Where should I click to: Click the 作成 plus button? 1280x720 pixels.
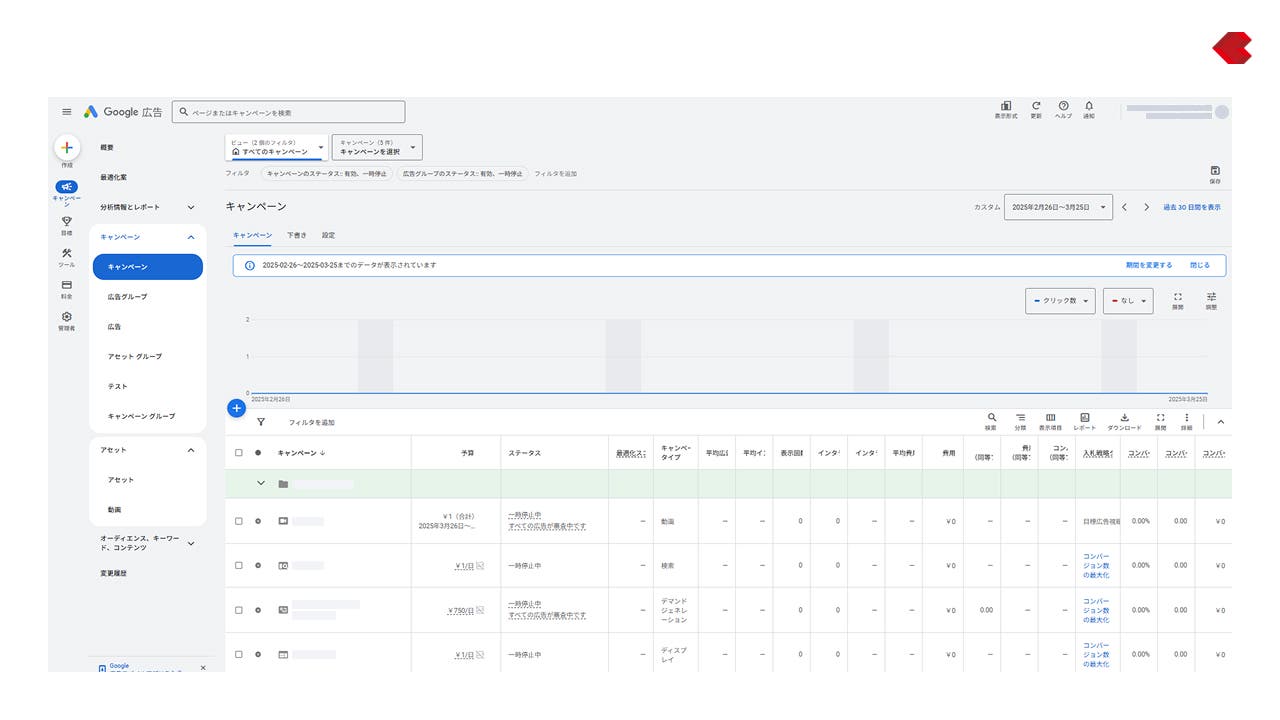(x=67, y=148)
